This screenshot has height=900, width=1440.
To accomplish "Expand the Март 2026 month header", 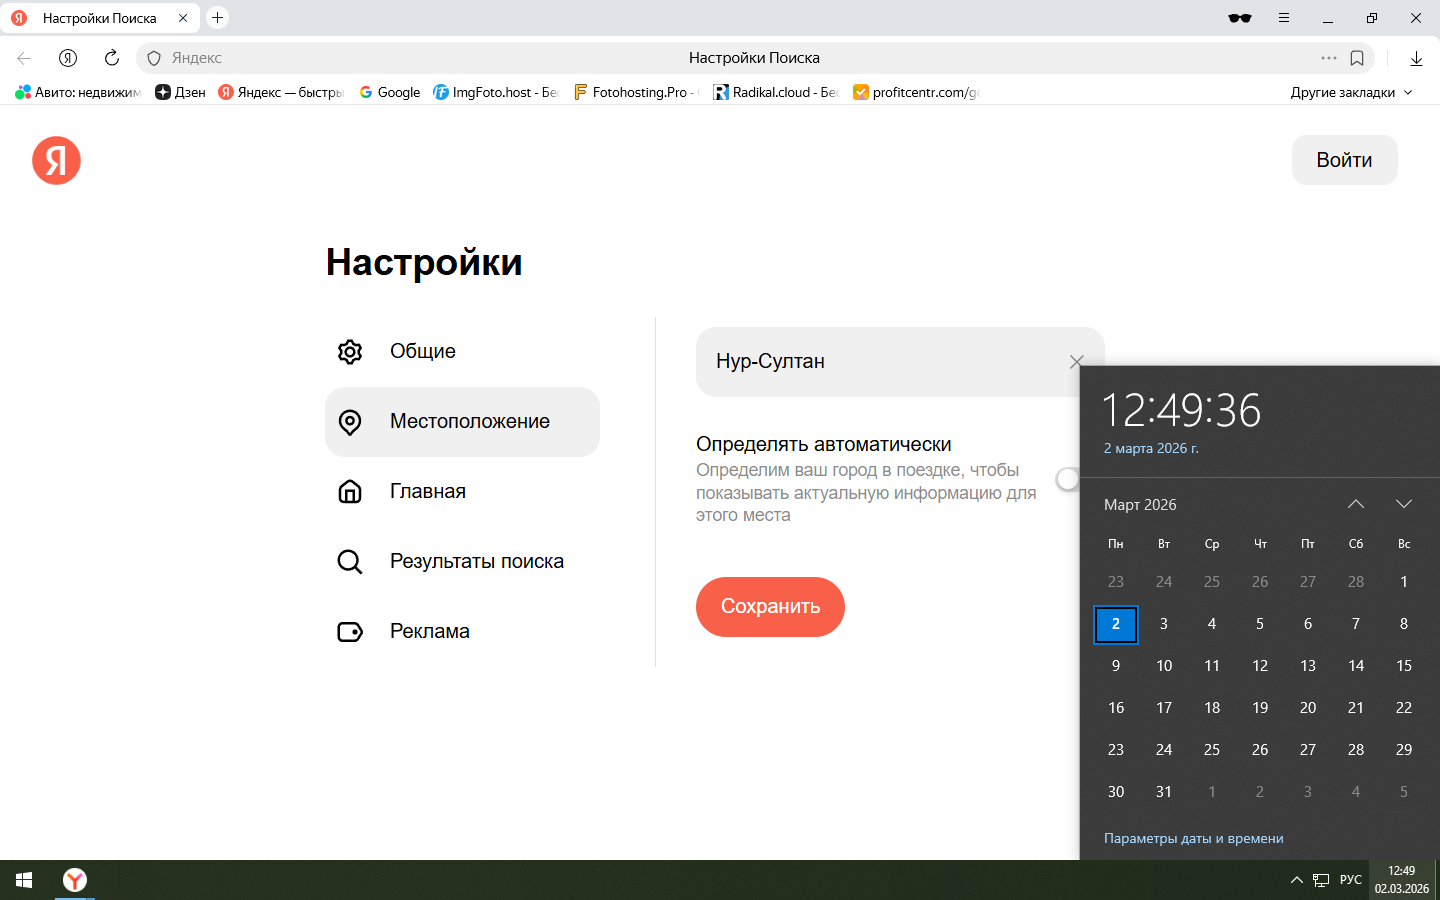I will [x=1140, y=505].
